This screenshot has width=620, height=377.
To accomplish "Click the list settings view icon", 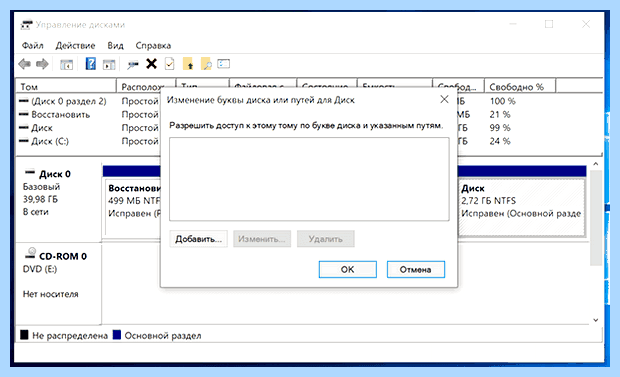I will click(x=223, y=64).
